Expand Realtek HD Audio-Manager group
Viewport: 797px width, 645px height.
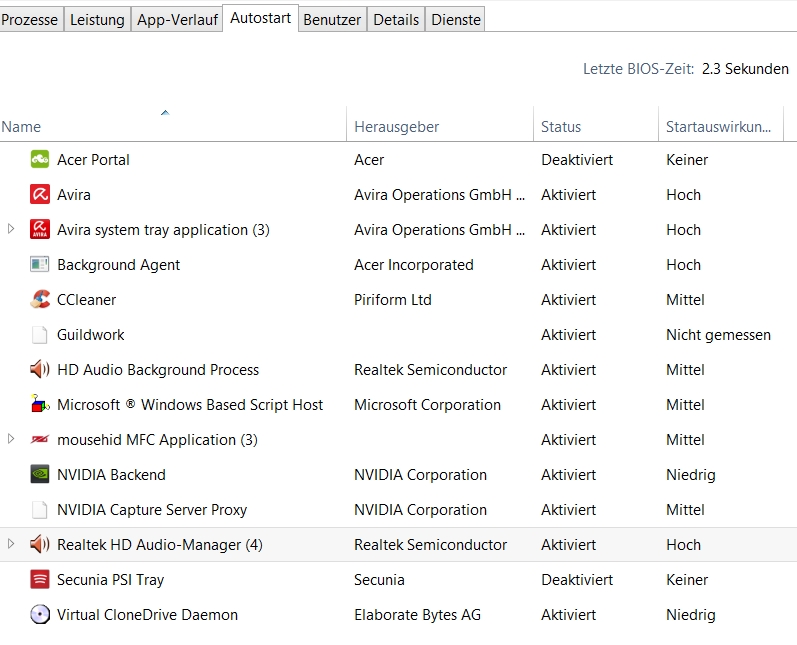[11, 544]
